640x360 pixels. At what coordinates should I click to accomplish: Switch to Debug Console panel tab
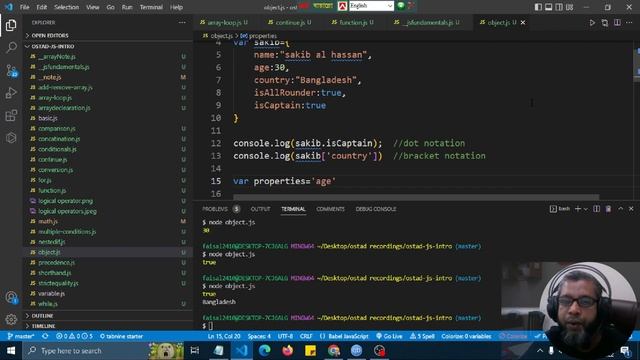click(376, 209)
